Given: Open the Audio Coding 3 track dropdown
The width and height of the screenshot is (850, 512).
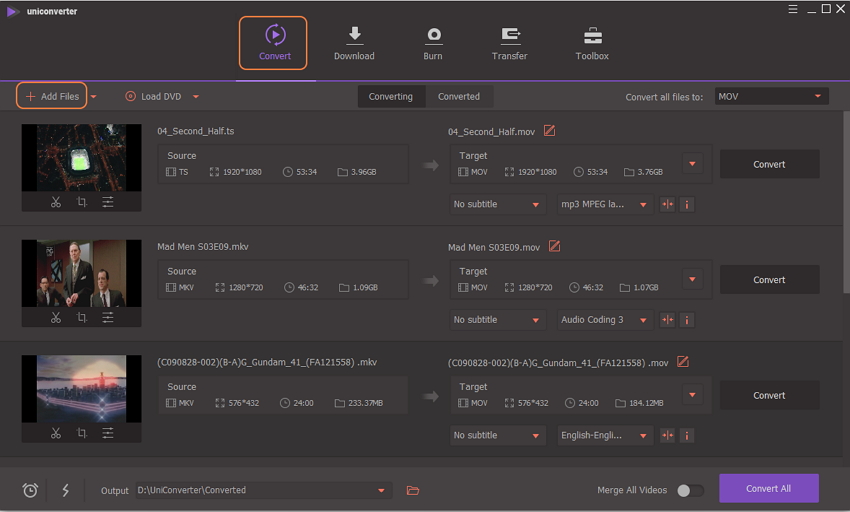Looking at the screenshot, I should [x=605, y=320].
